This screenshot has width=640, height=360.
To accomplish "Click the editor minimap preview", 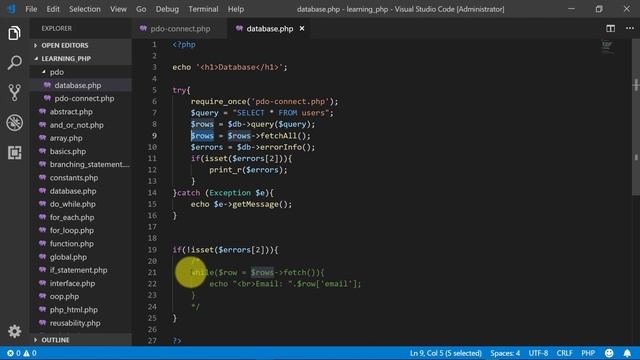I will [607, 46].
